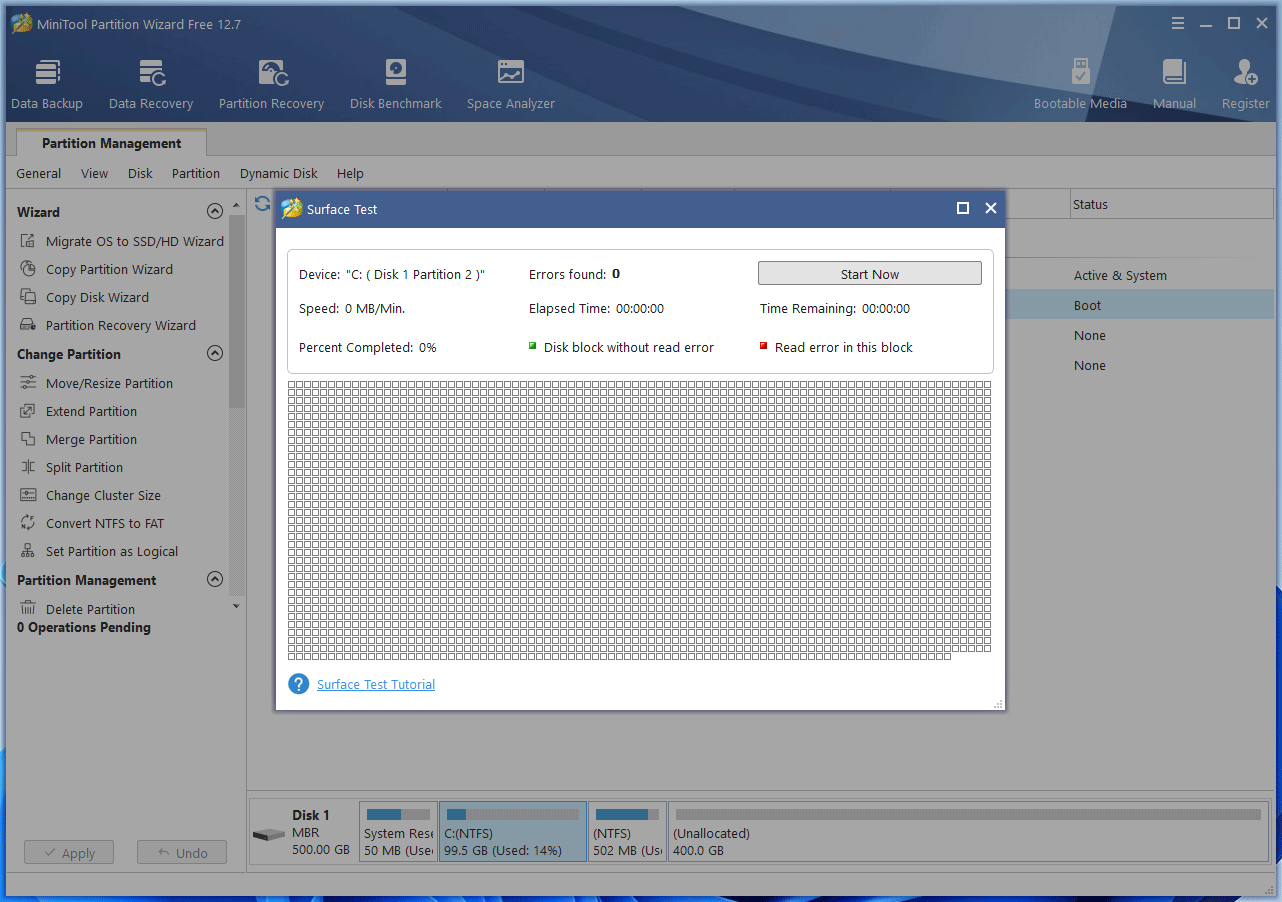Open the Dynamic Disk menu
Viewport: 1282px width, 902px height.
pyautogui.click(x=279, y=173)
